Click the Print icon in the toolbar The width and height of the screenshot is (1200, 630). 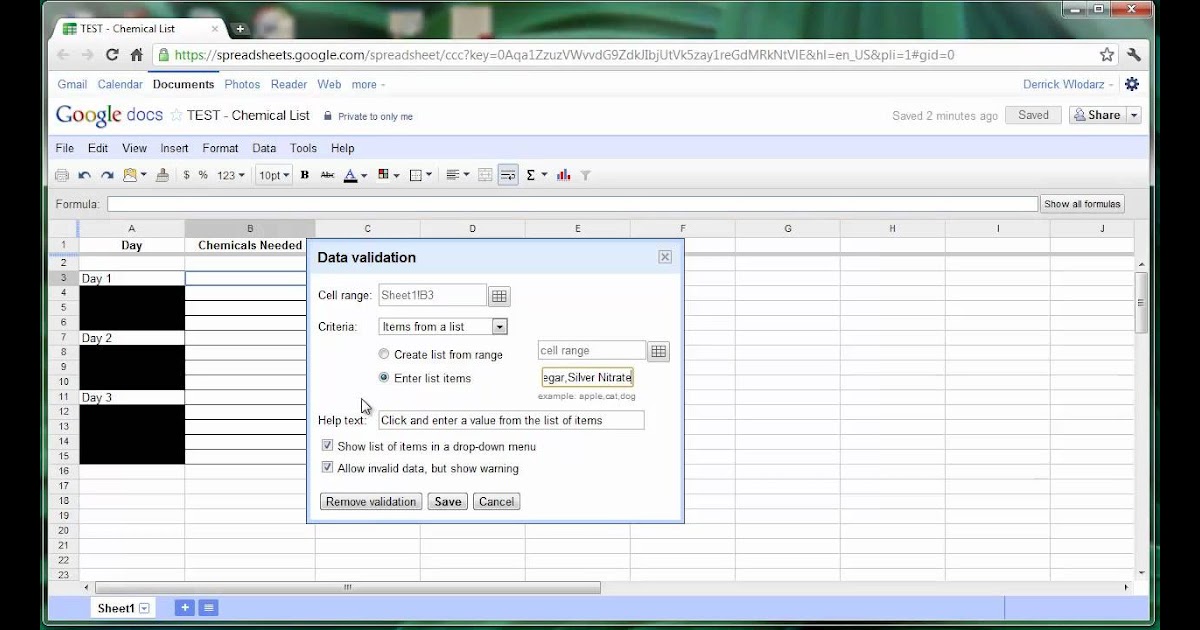[62, 175]
